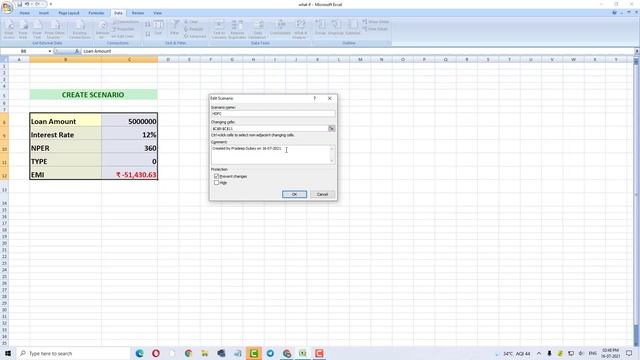Click Remove Duplicates icon
Screen dimensions: 640x360
pyautogui.click(x=237, y=29)
